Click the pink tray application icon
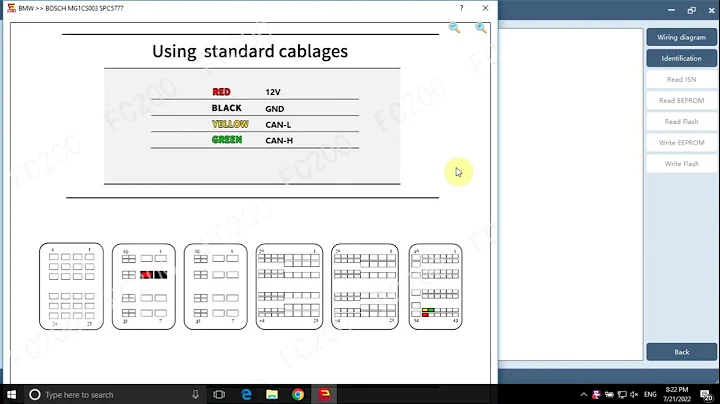This screenshot has width=720, height=404. [596, 394]
